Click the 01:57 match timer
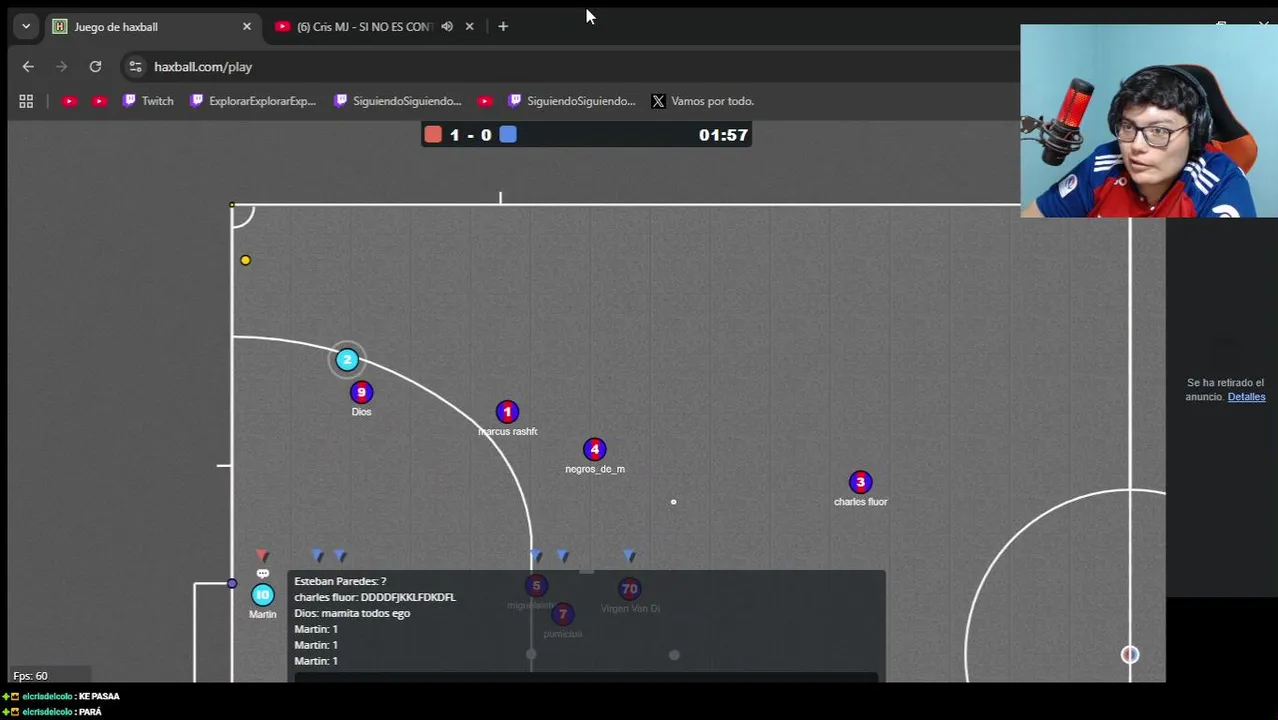 (723, 135)
